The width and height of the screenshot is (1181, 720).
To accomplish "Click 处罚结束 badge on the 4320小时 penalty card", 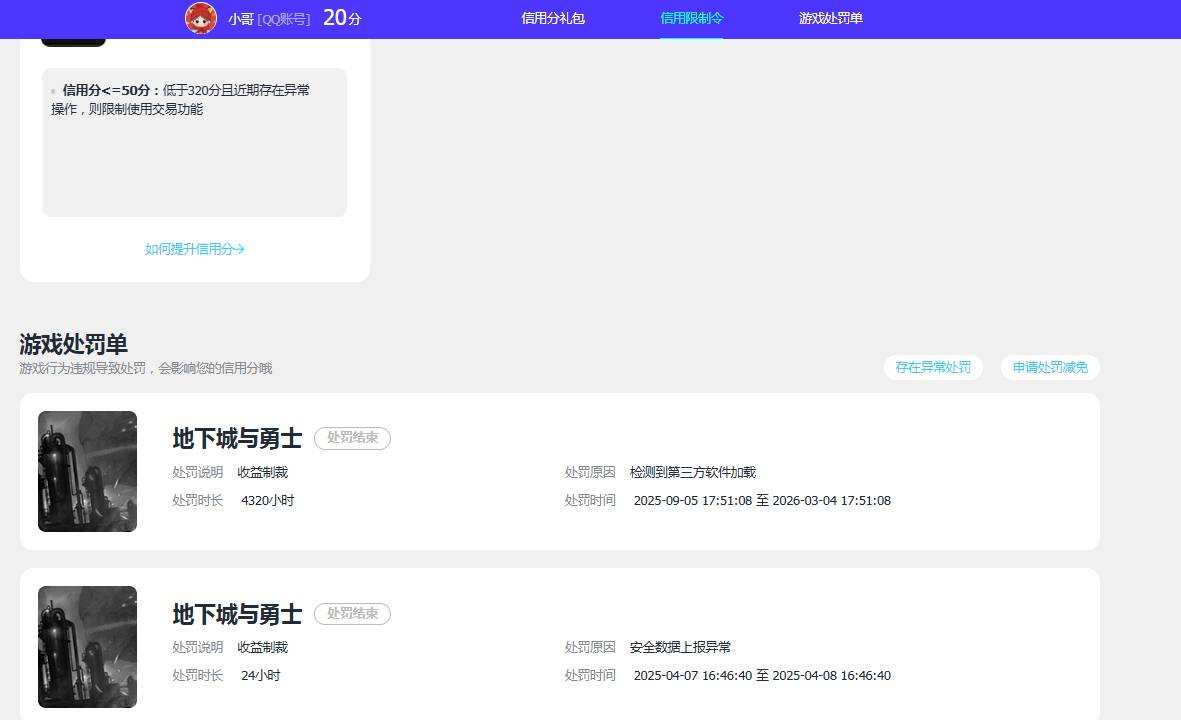I will [x=352, y=438].
